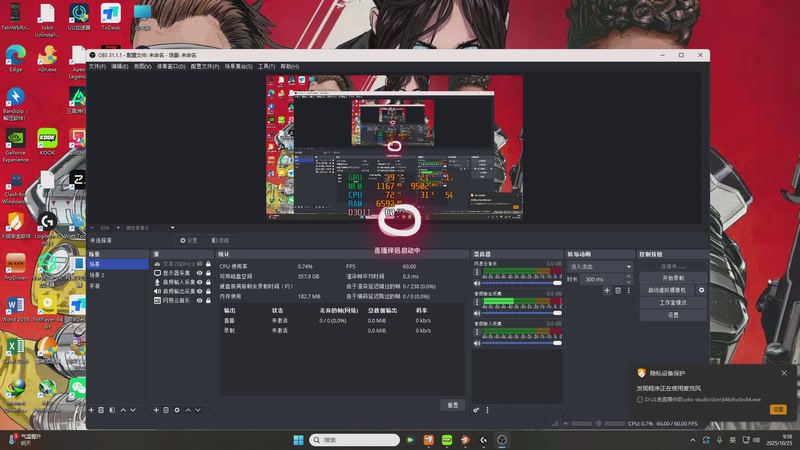Zoom out the preview with the minus icon

point(92,228)
